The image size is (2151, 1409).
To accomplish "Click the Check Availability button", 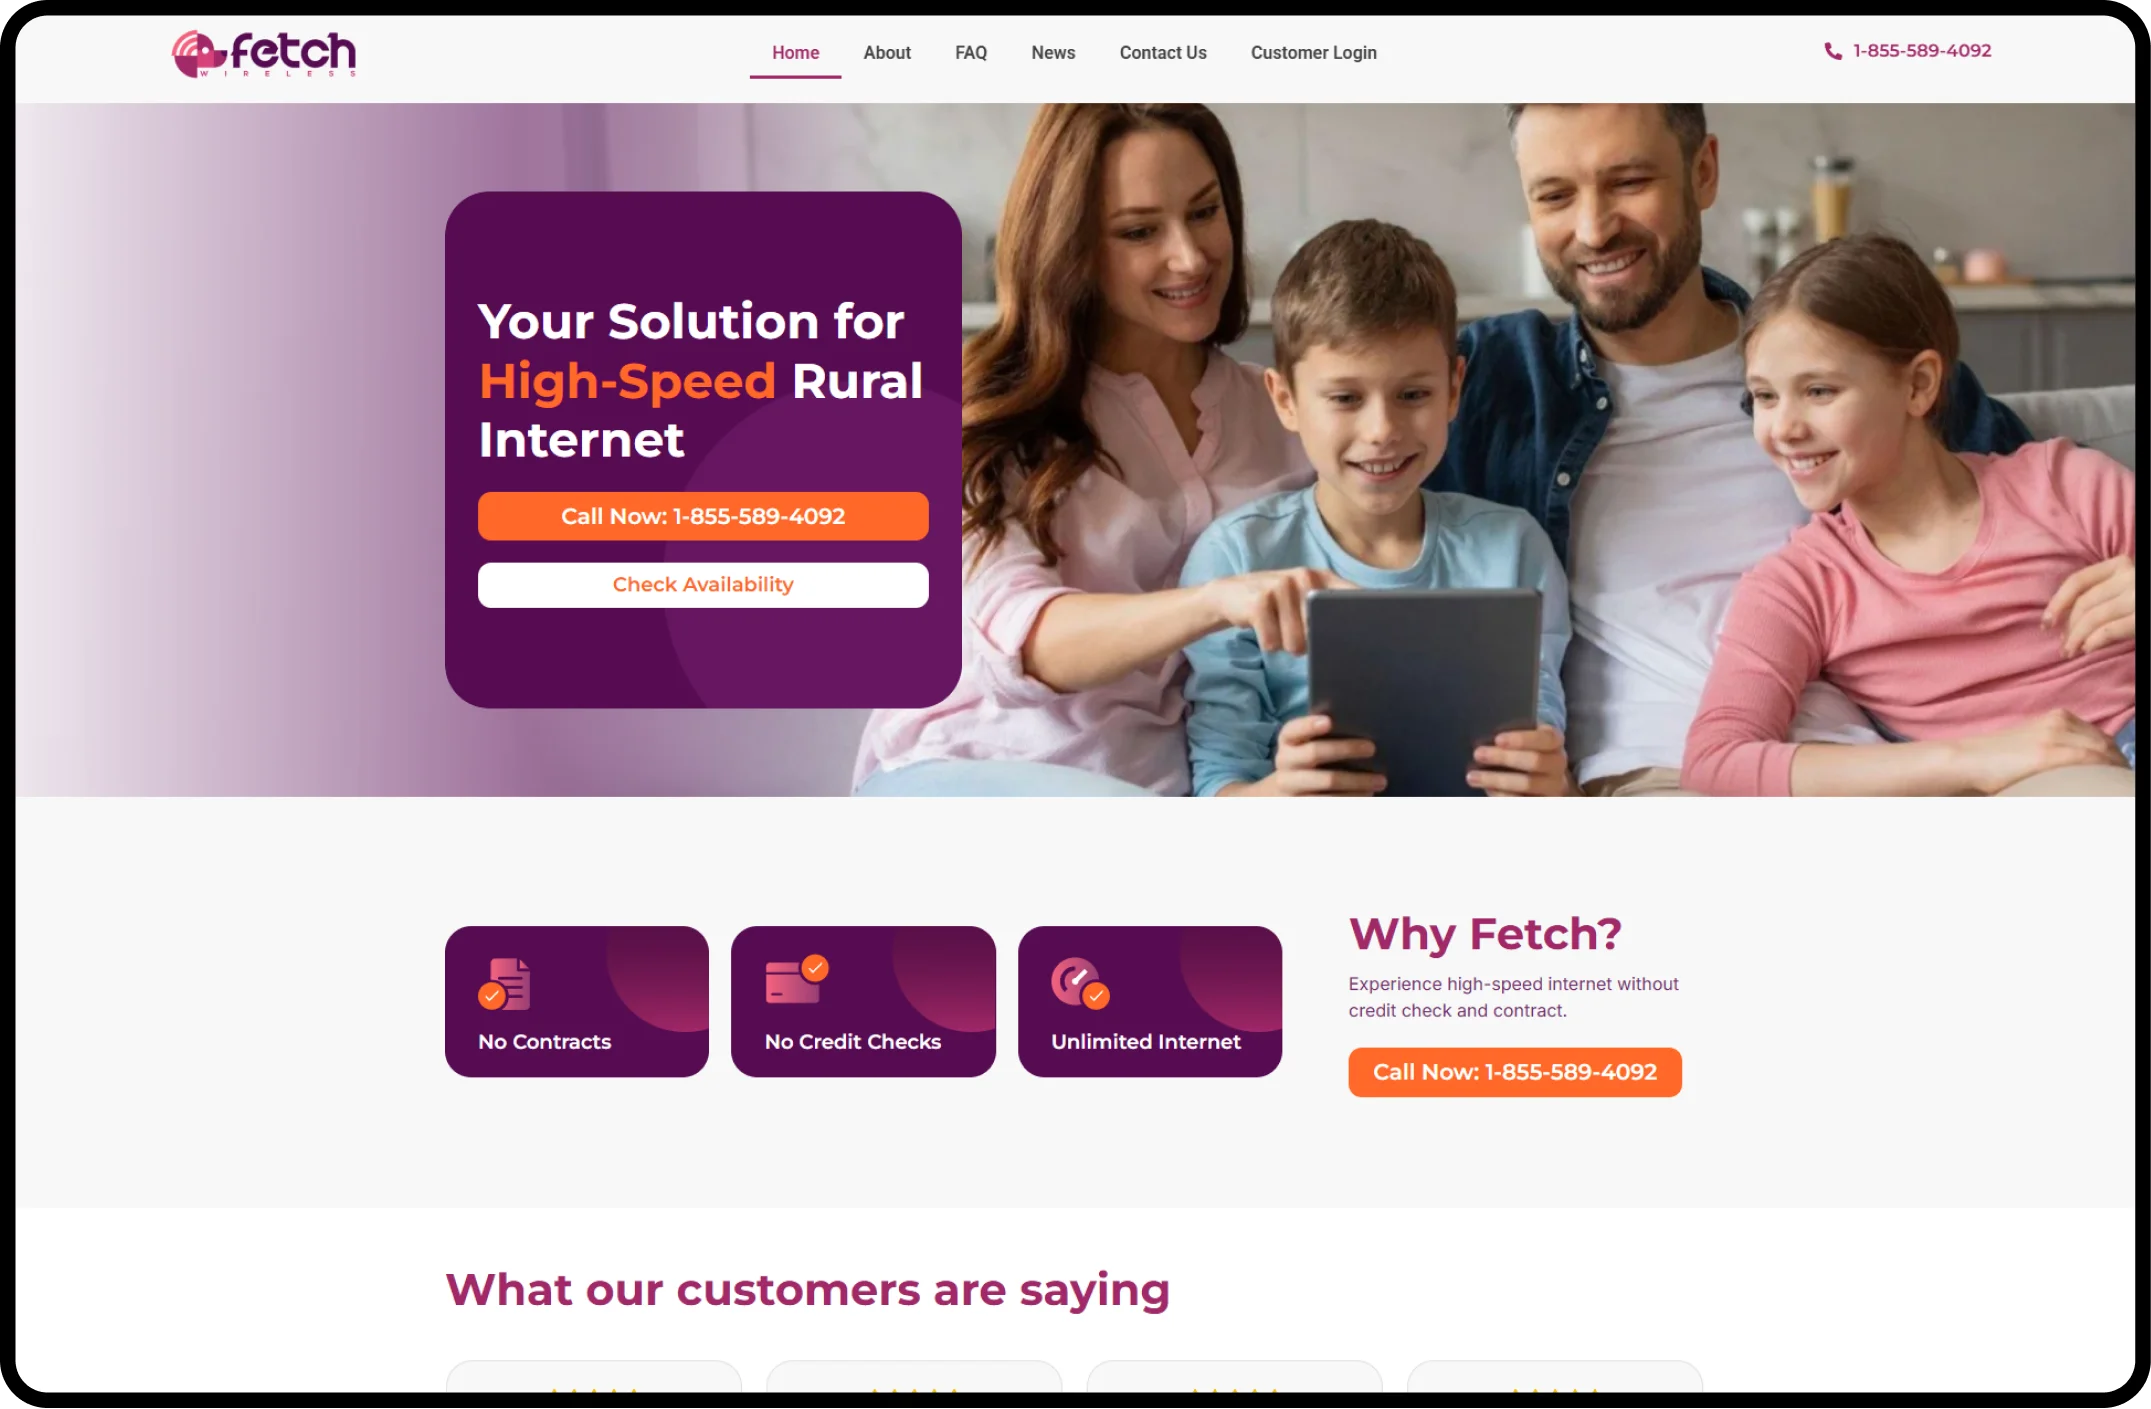I will [x=703, y=585].
